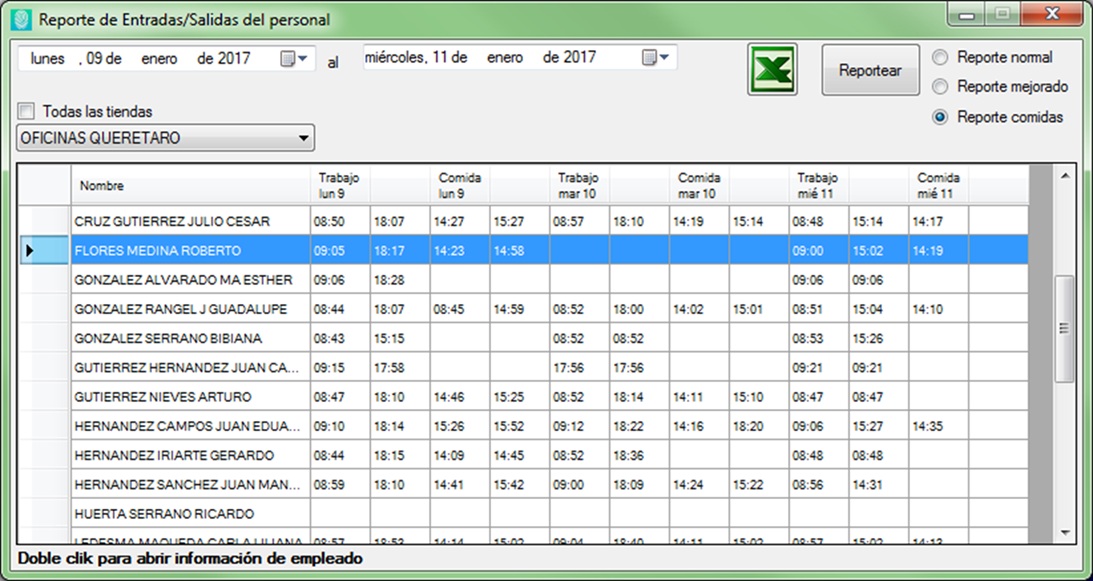Click the Comida mar 10 column header
The image size is (1093, 581).
click(698, 185)
